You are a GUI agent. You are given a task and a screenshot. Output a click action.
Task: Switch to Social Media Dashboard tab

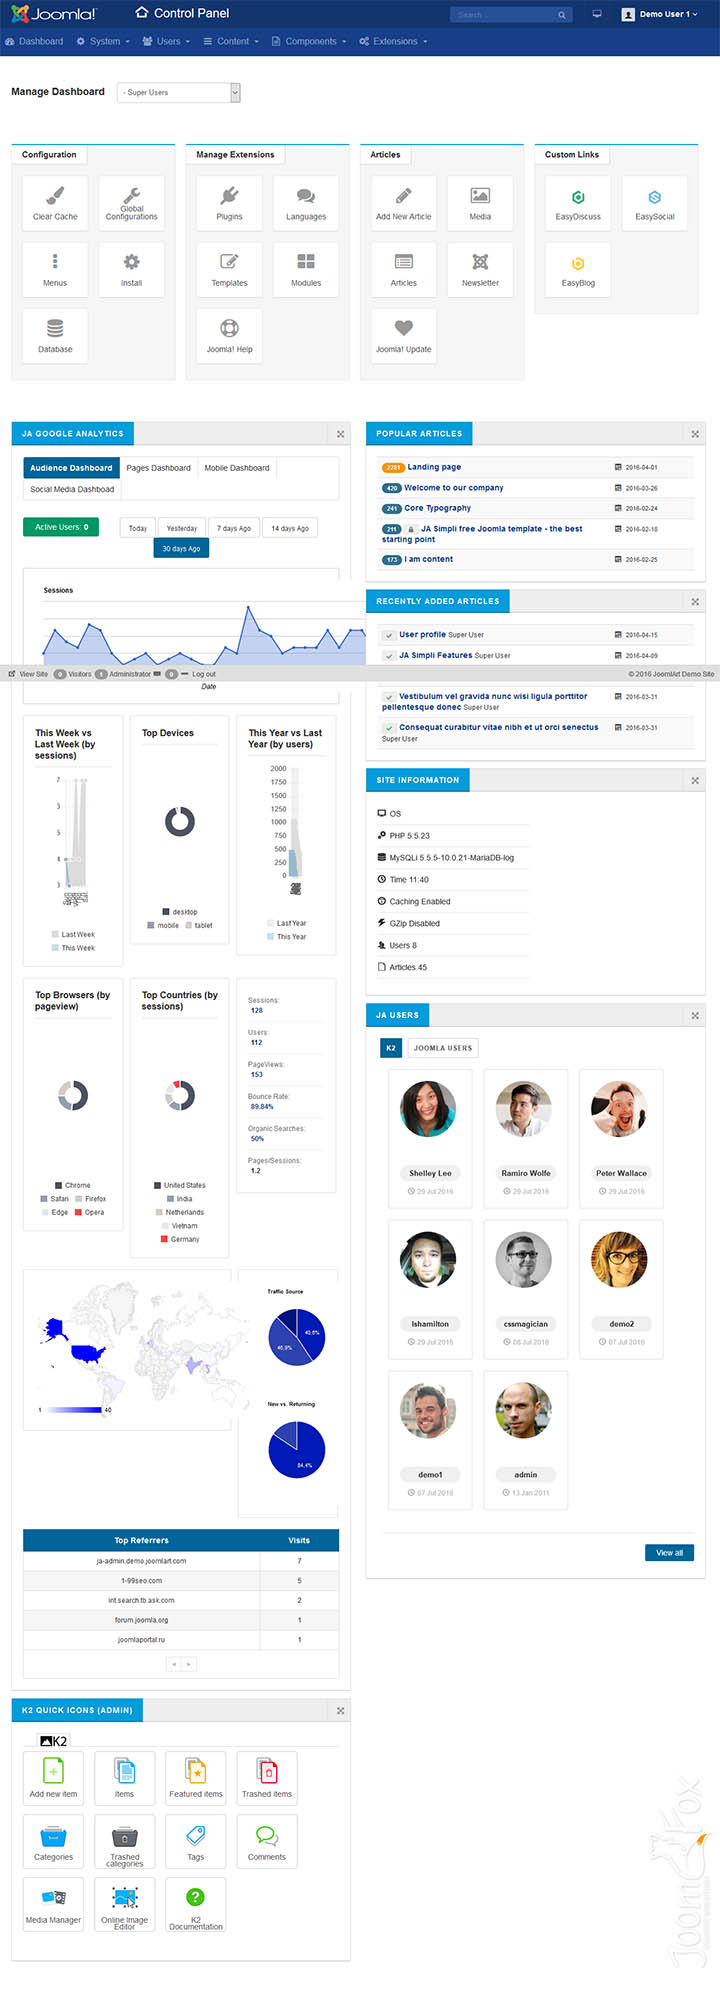(72, 489)
